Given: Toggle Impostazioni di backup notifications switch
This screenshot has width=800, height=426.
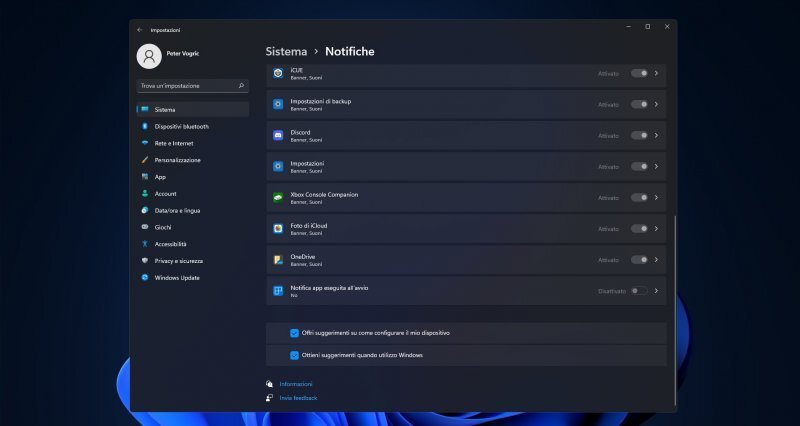Looking at the screenshot, I should [639, 105].
